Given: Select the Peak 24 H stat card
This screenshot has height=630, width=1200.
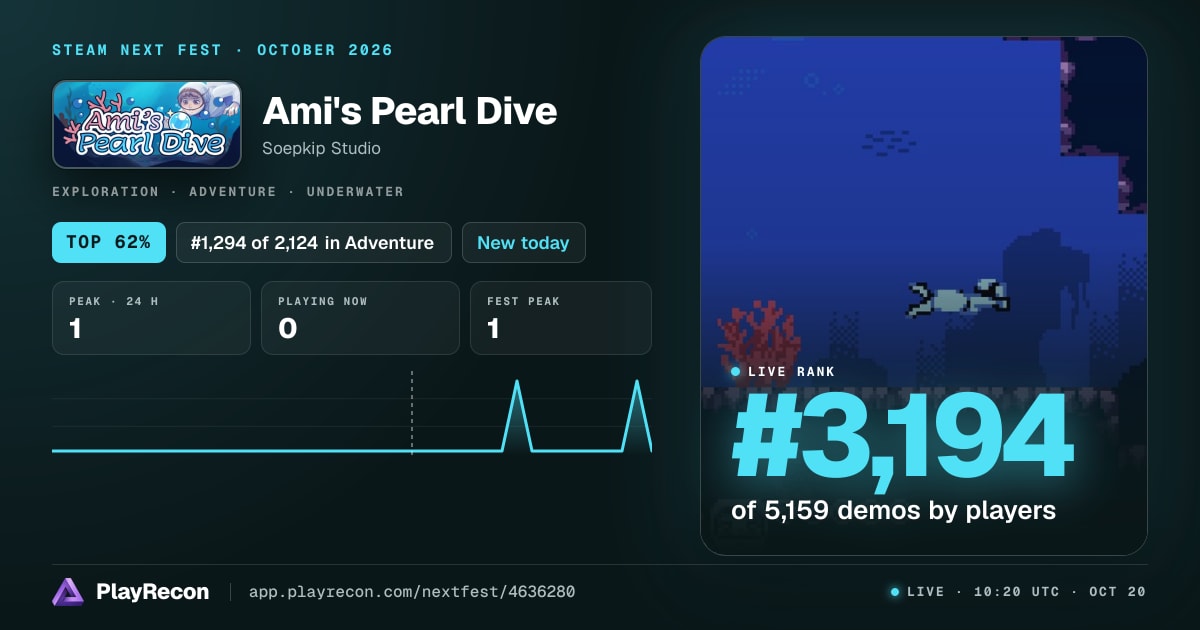Looking at the screenshot, I should tap(151, 318).
